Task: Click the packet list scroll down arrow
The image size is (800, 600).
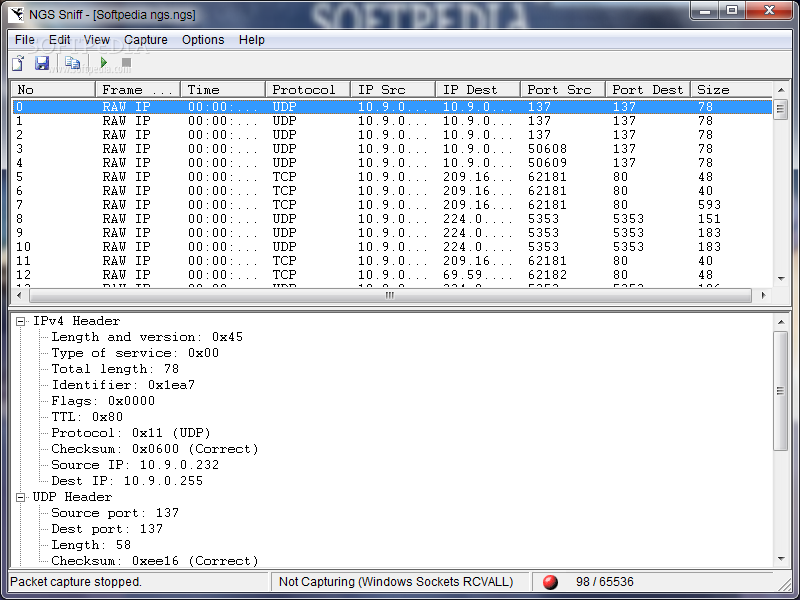Action: click(x=781, y=279)
